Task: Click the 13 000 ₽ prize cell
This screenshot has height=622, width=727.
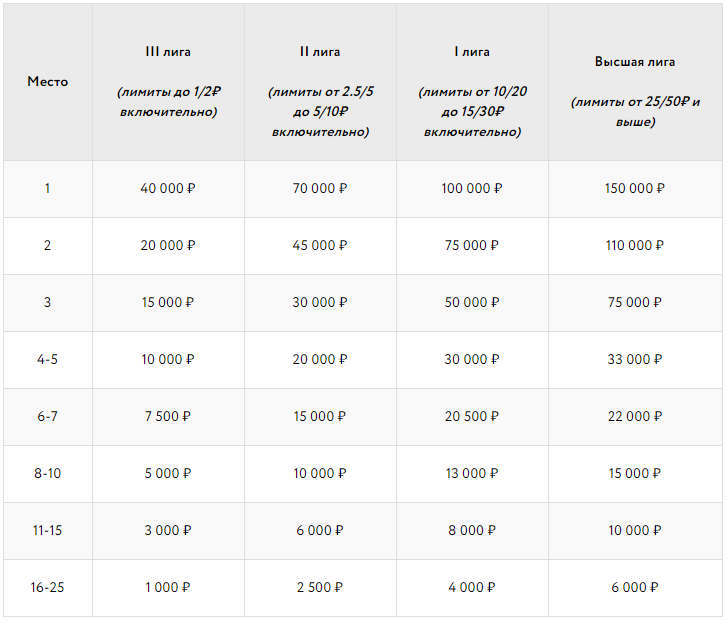Action: tap(471, 473)
